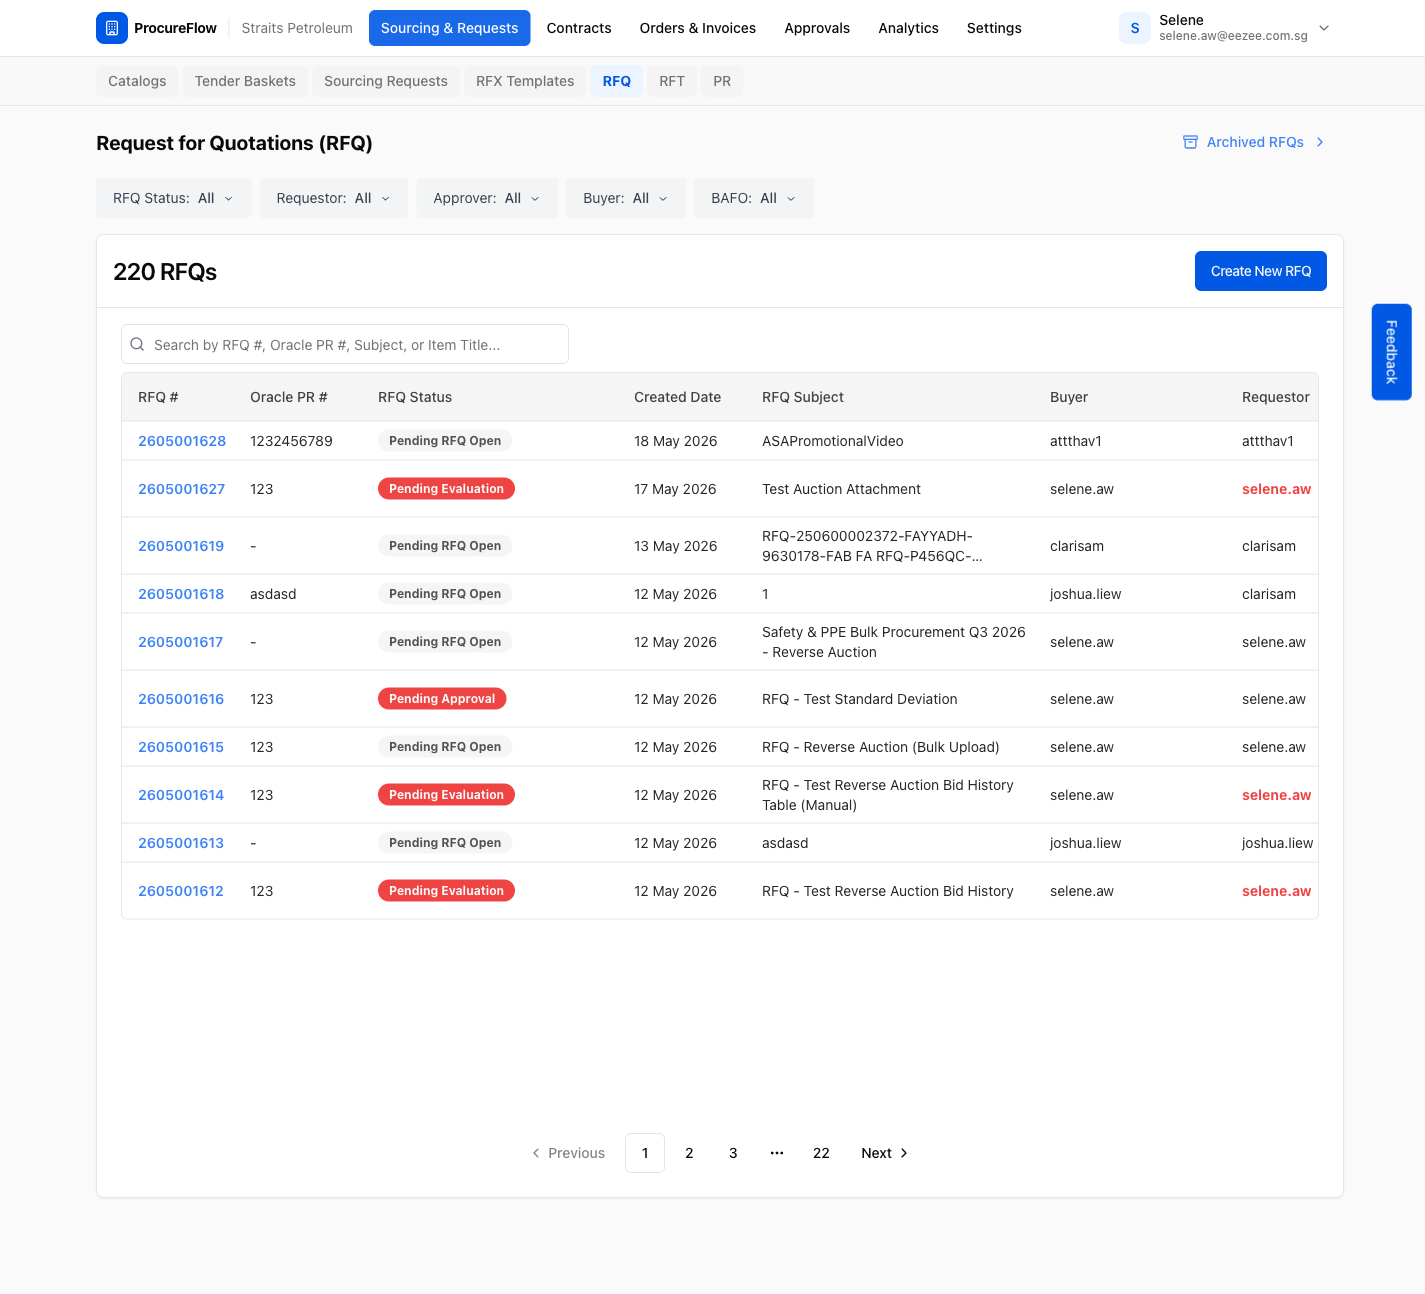Open the pagination ellipsis
The image size is (1425, 1294).
(x=777, y=1153)
